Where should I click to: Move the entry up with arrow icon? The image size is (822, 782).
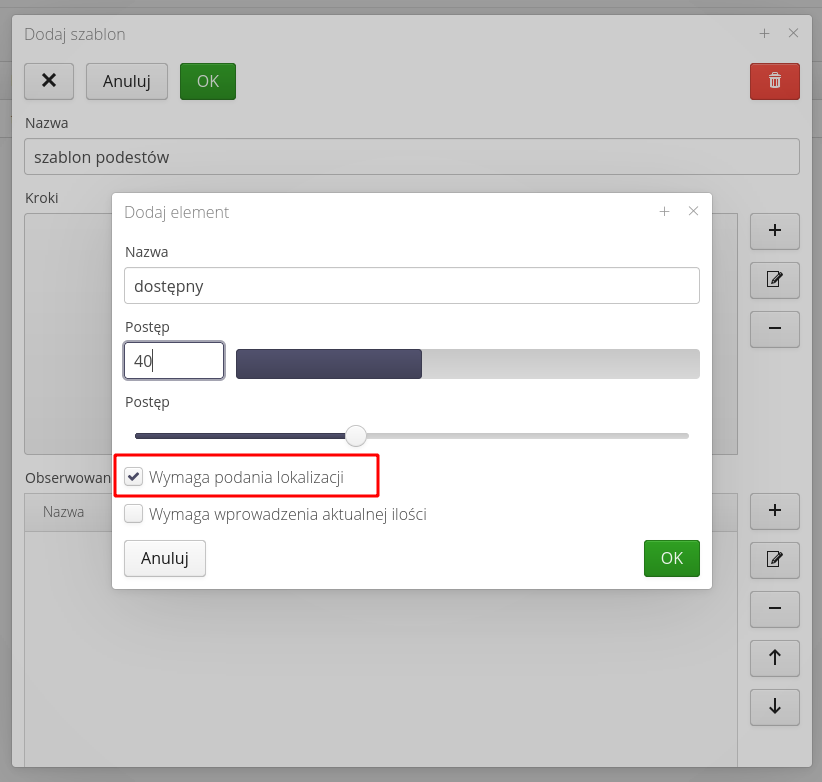click(x=774, y=658)
